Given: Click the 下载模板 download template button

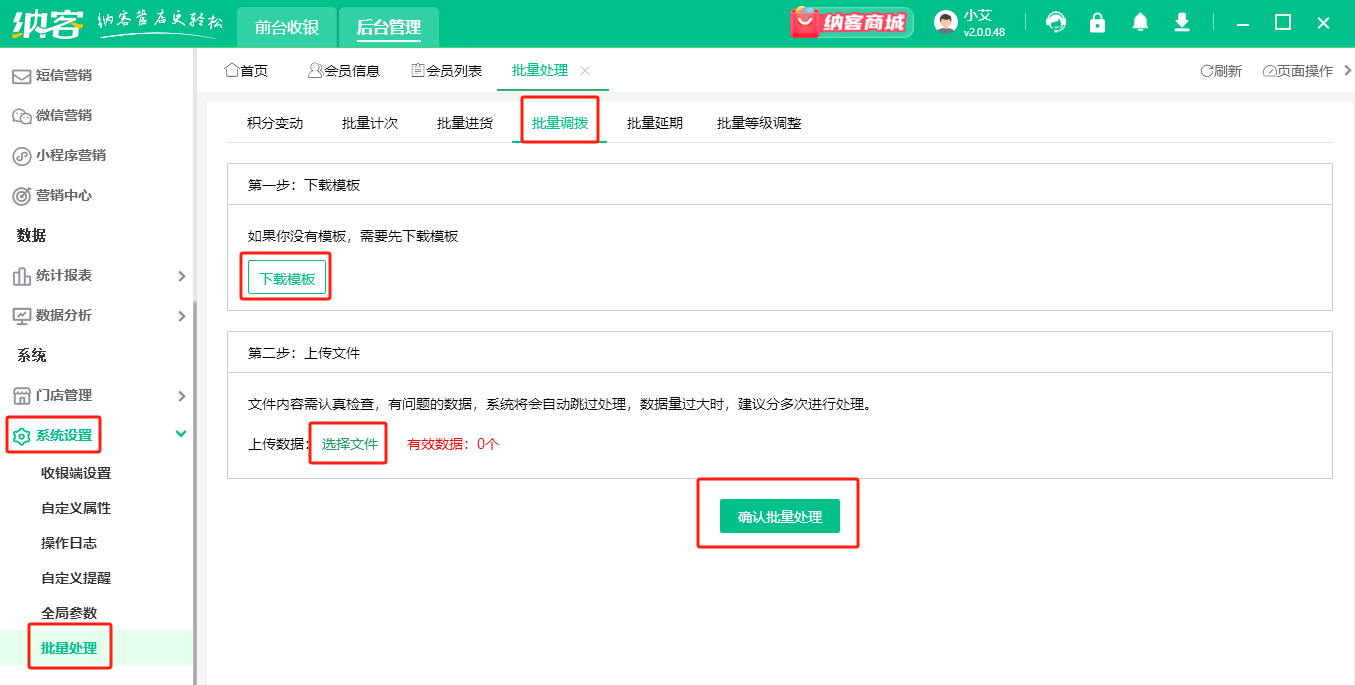Looking at the screenshot, I should click(x=285, y=277).
